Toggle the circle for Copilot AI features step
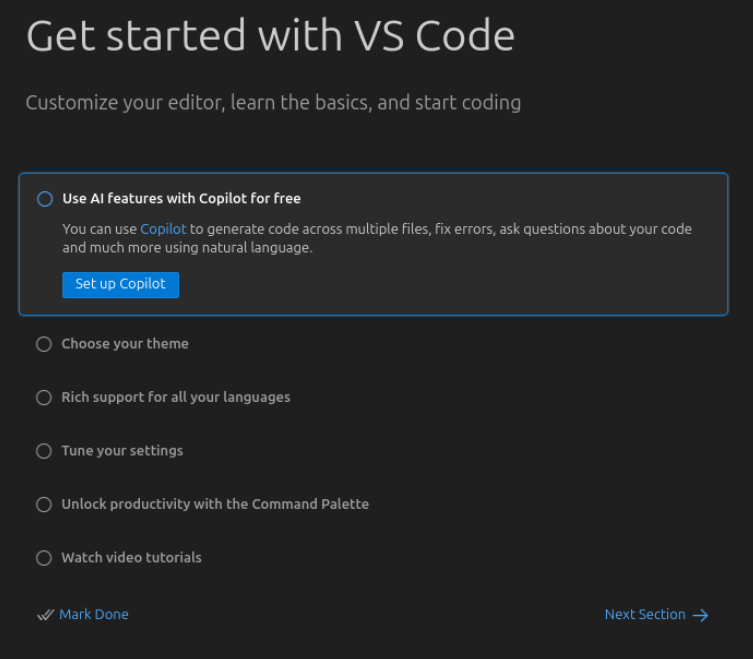753x659 pixels. (x=45, y=199)
